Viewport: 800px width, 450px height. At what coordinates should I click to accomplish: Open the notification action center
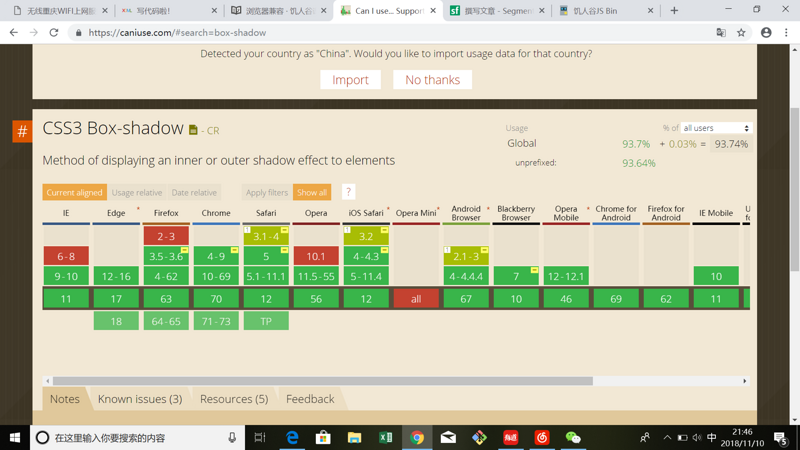coord(781,438)
